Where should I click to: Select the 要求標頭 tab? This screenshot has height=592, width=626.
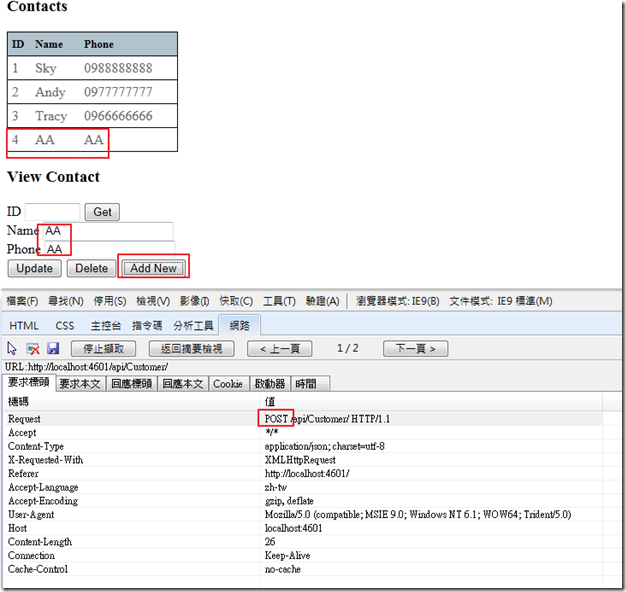[29, 382]
